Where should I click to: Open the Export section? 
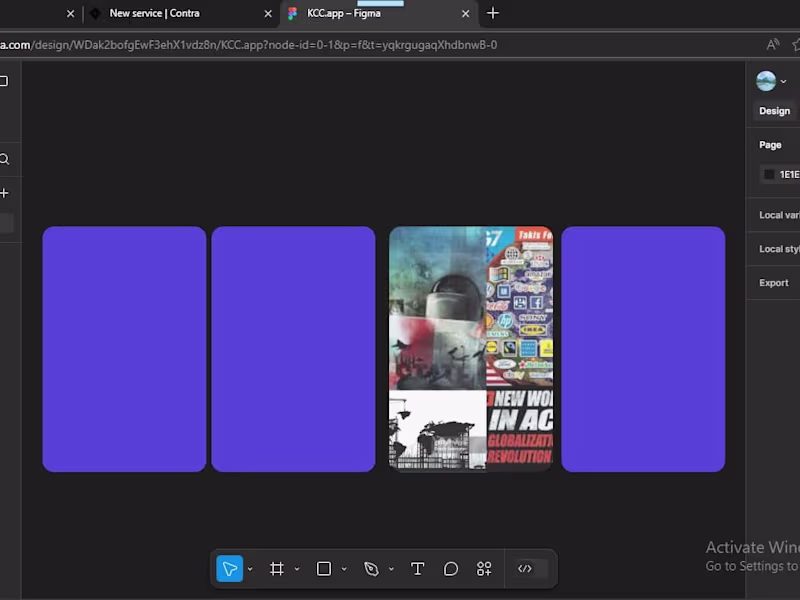[x=773, y=283]
